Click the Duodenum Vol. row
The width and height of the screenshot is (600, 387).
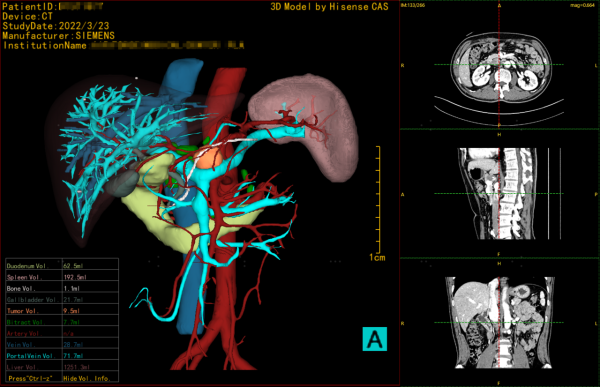click(x=62, y=265)
